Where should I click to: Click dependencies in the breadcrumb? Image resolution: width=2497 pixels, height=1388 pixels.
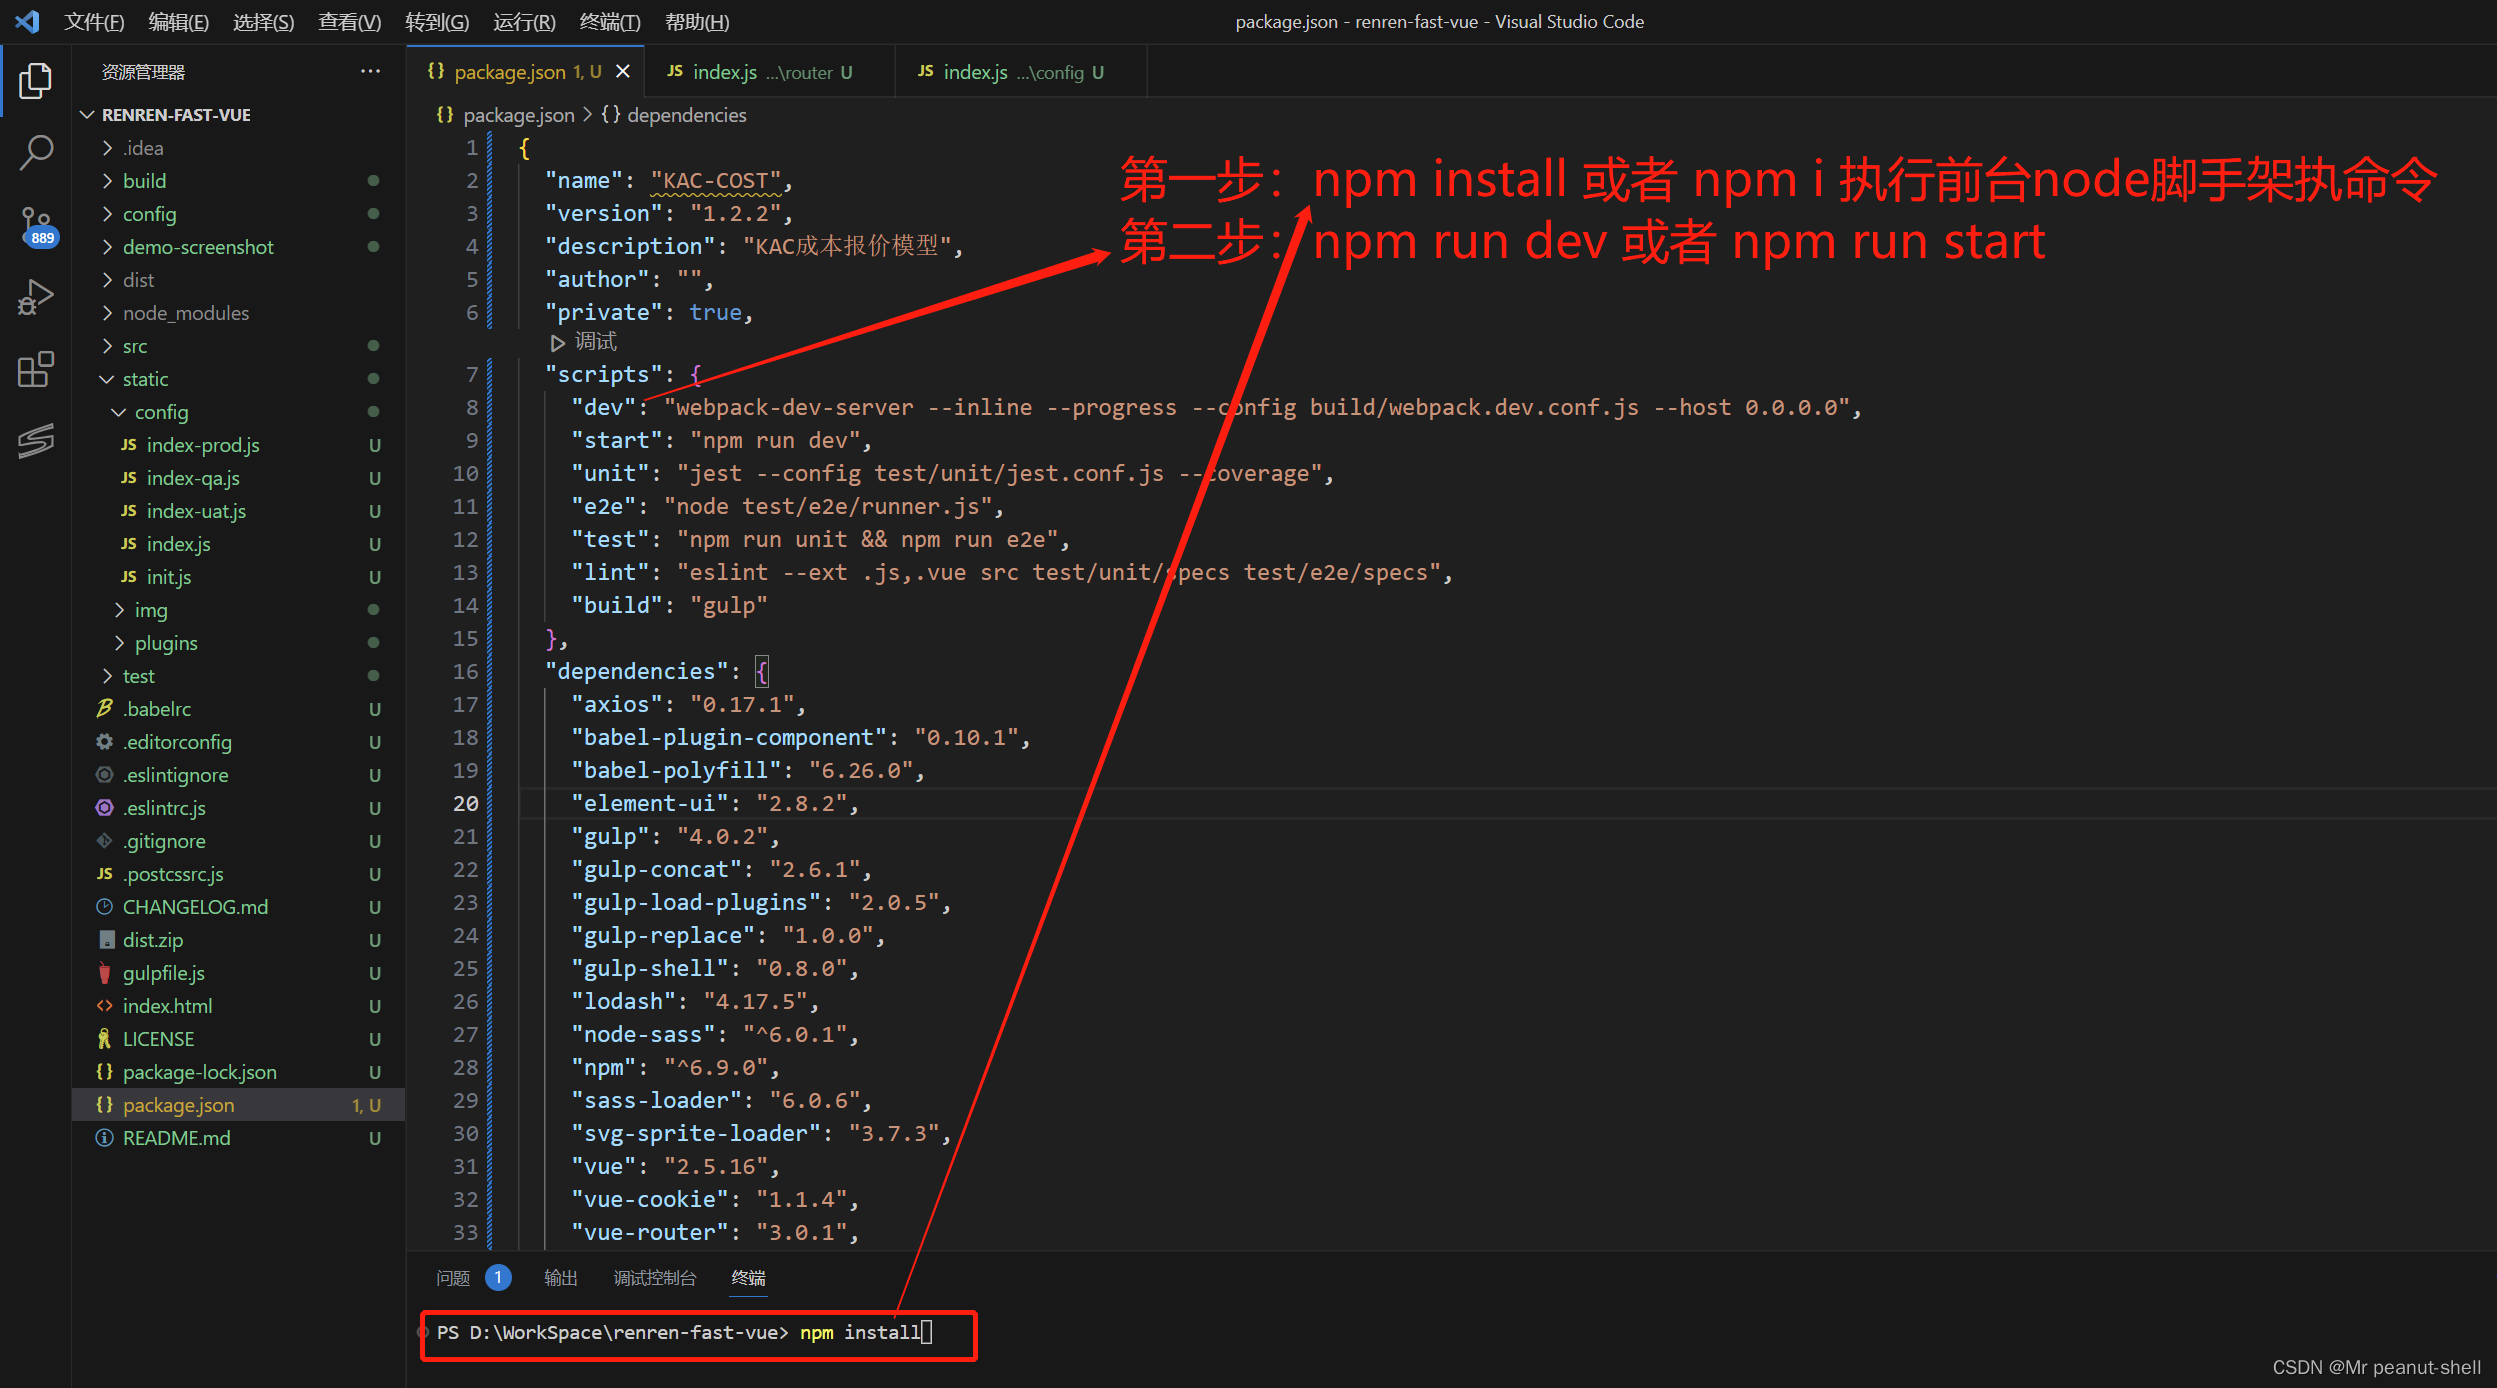(x=686, y=115)
